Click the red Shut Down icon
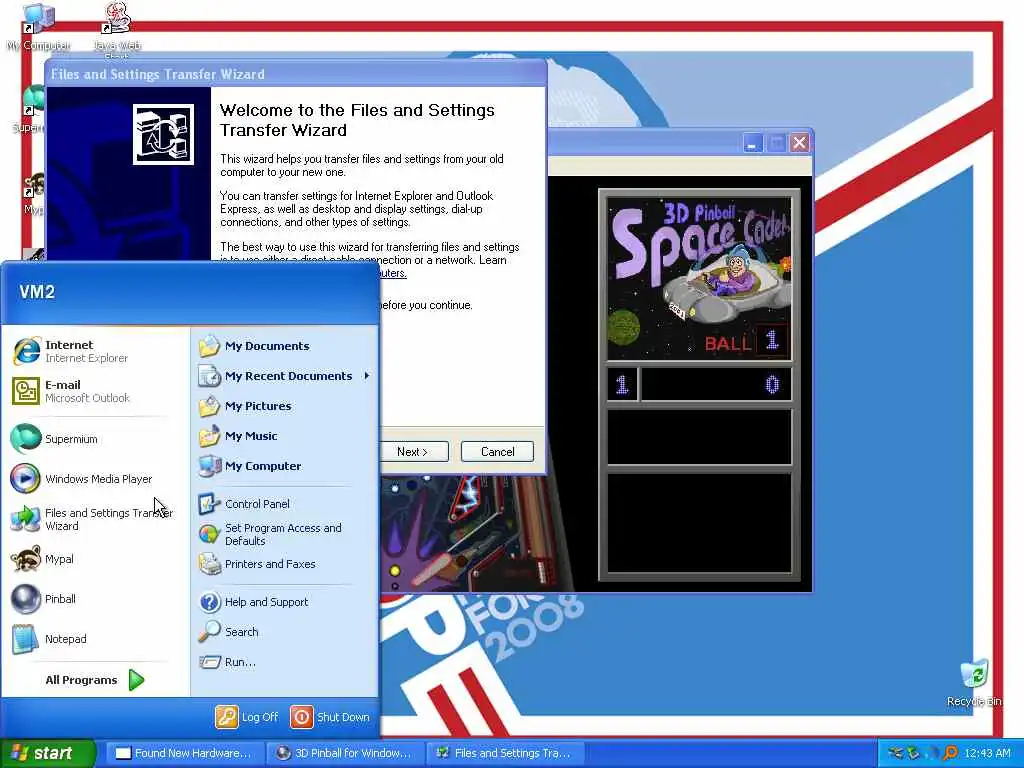Screen dimensions: 1024x768 click(x=301, y=716)
